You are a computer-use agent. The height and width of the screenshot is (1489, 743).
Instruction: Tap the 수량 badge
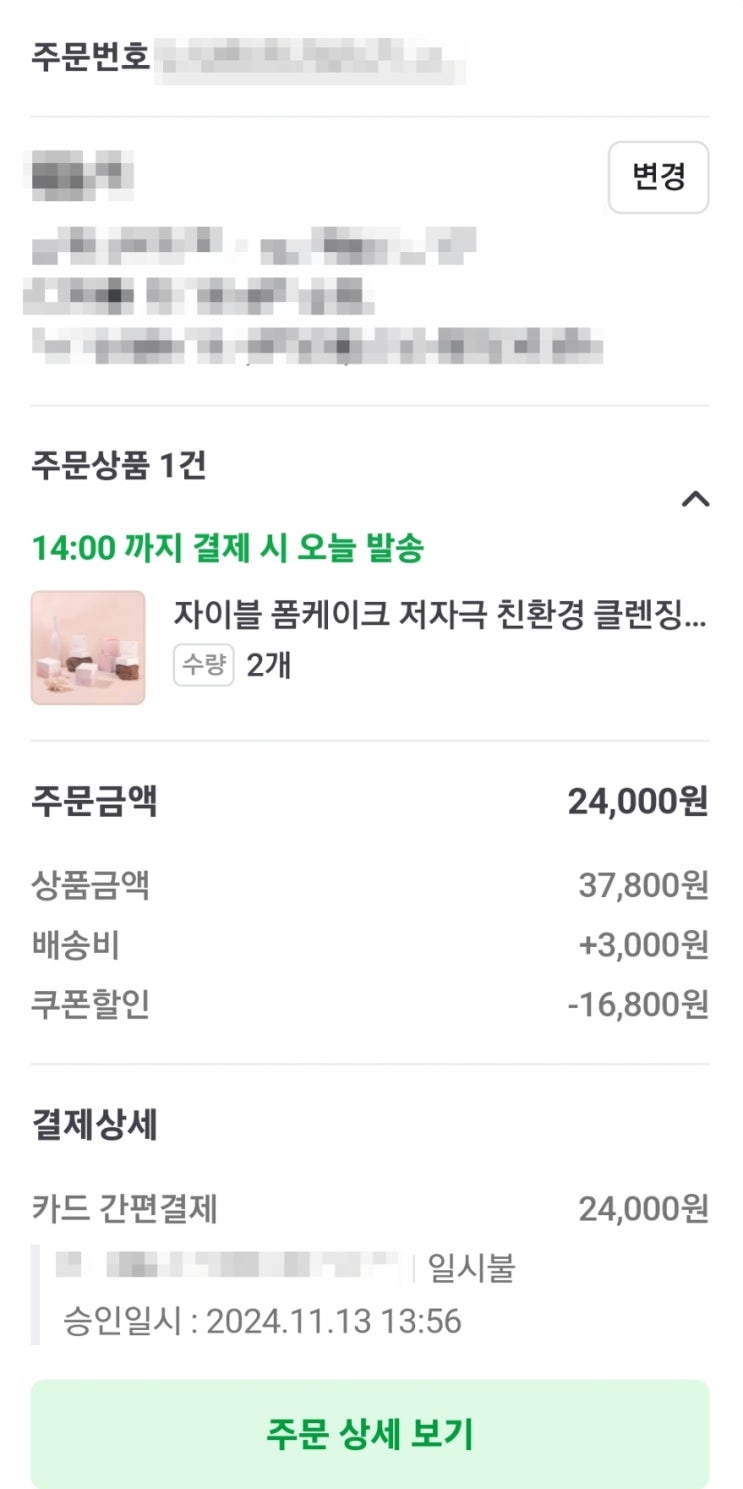[x=204, y=665]
